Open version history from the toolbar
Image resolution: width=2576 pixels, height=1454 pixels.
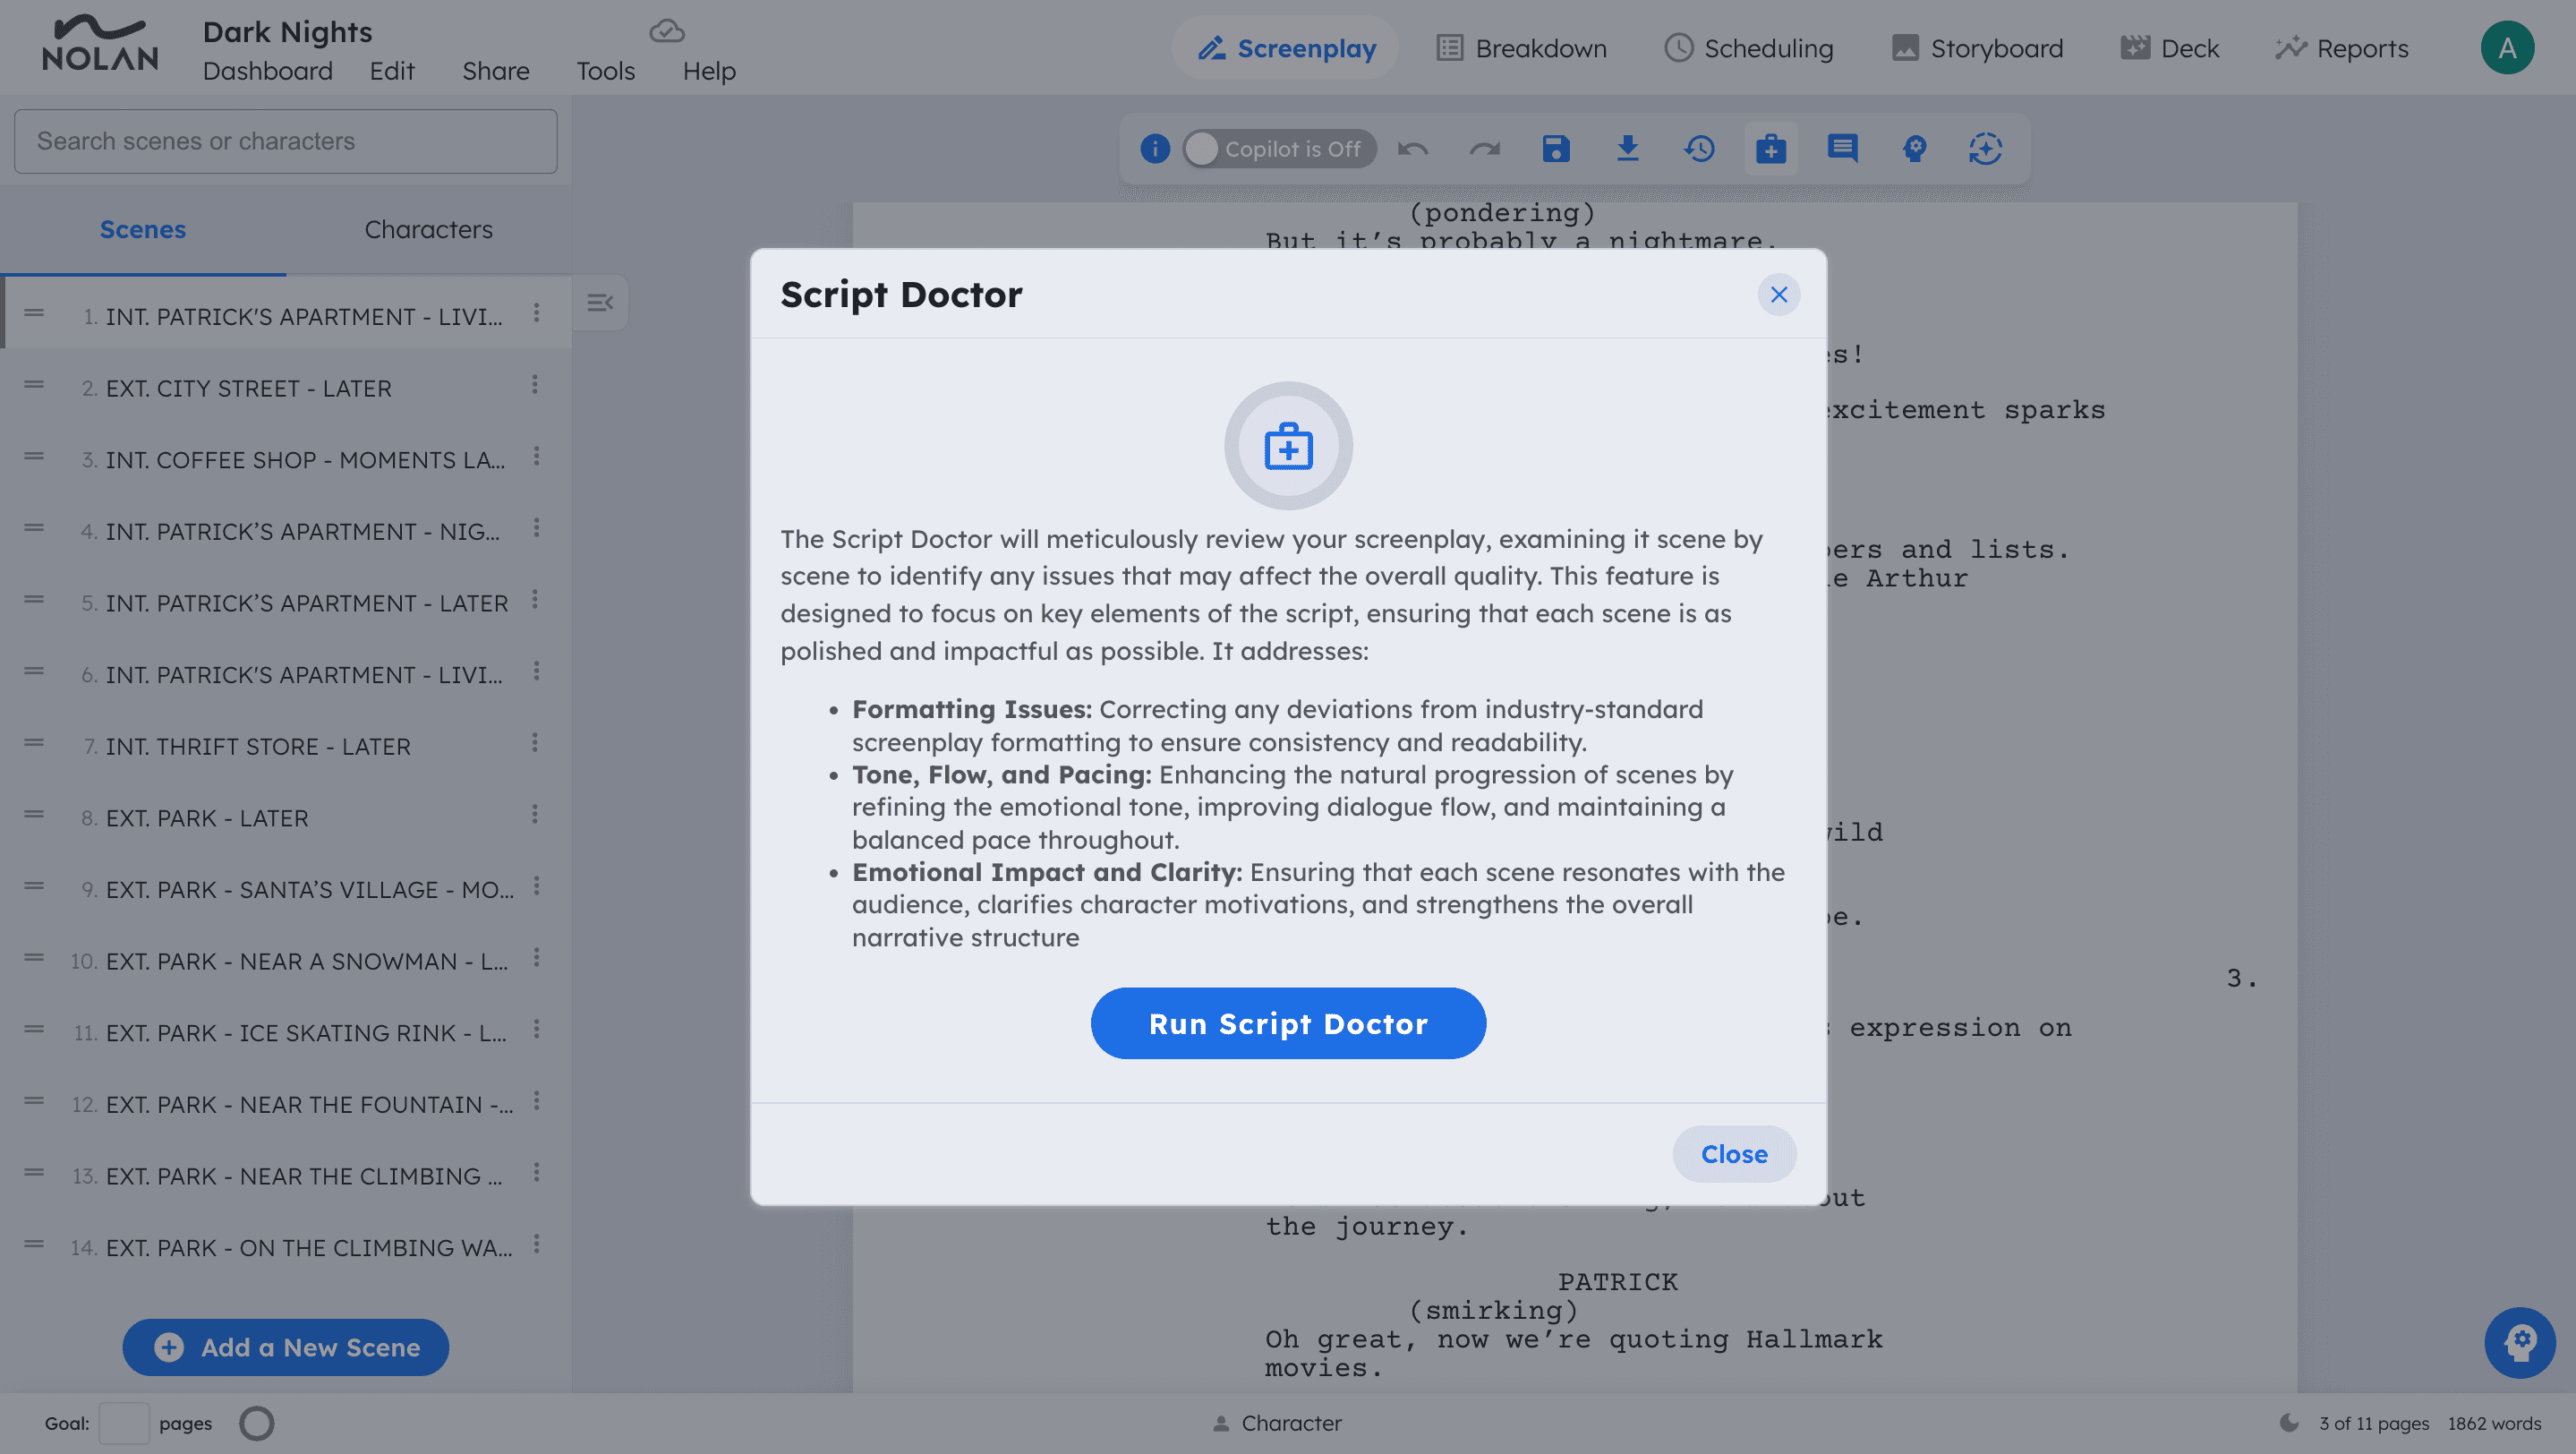[x=1699, y=148]
